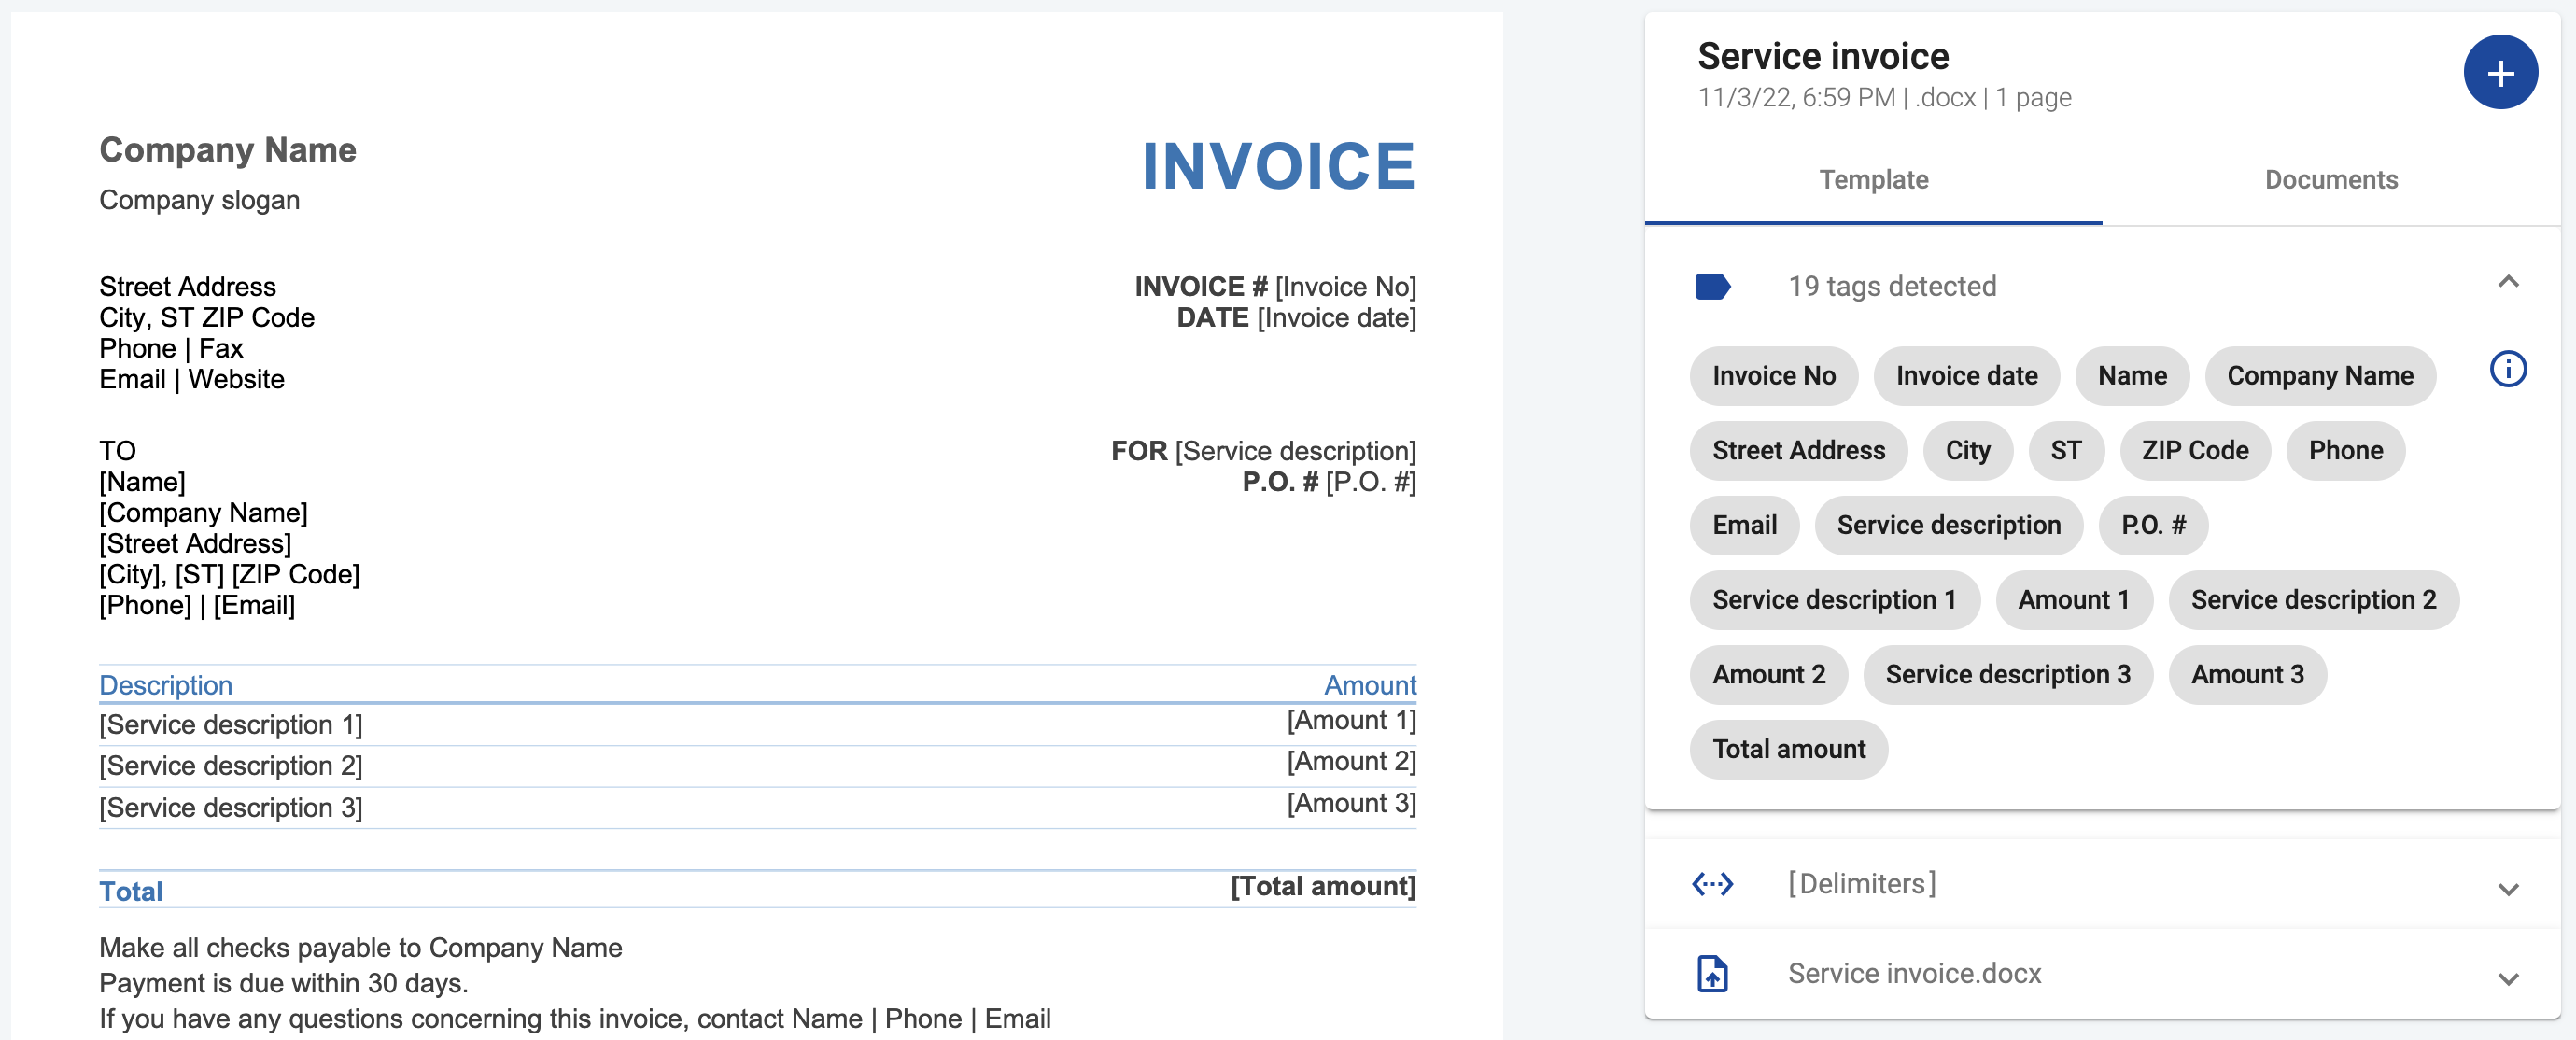This screenshot has width=2576, height=1040.
Task: Click the [Amount 2] table cell
Action: (1351, 762)
